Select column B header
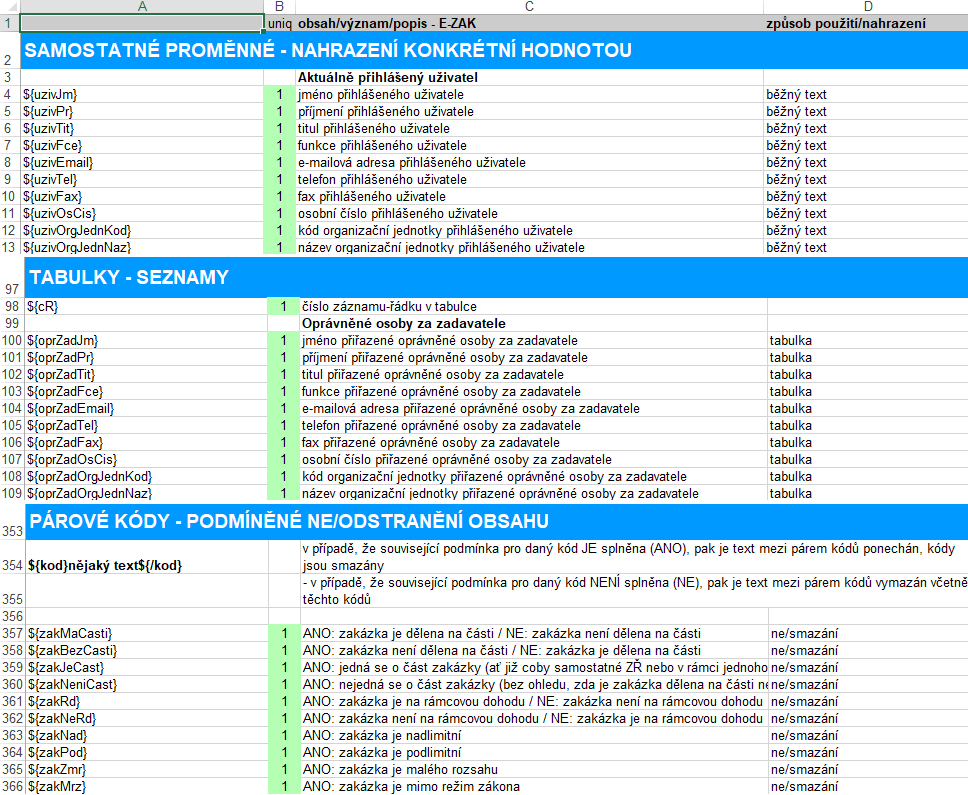Viewport: 968px width, 795px height. pos(279,6)
